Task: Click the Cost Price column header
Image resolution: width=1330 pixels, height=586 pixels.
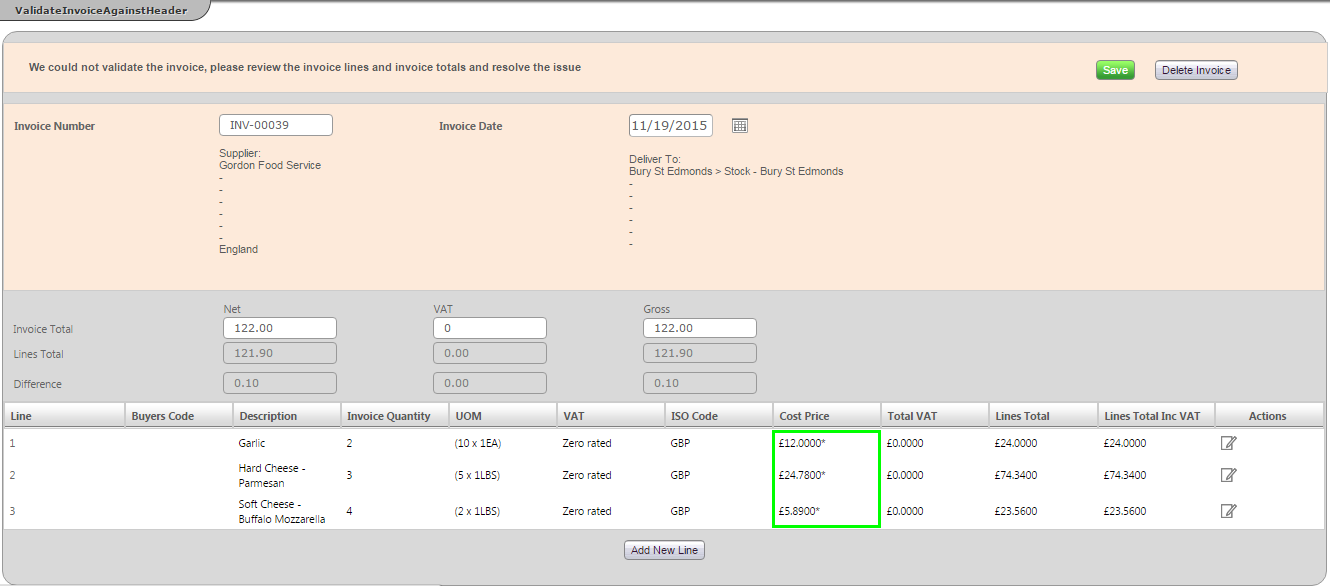Action: pyautogui.click(x=804, y=416)
